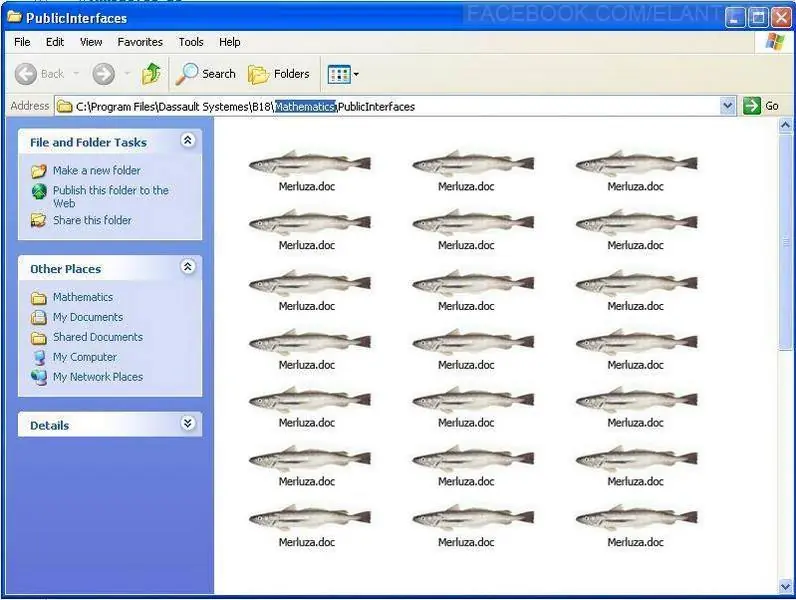Click the Shared Documents folder icon
The width and height of the screenshot is (796, 600).
39,338
